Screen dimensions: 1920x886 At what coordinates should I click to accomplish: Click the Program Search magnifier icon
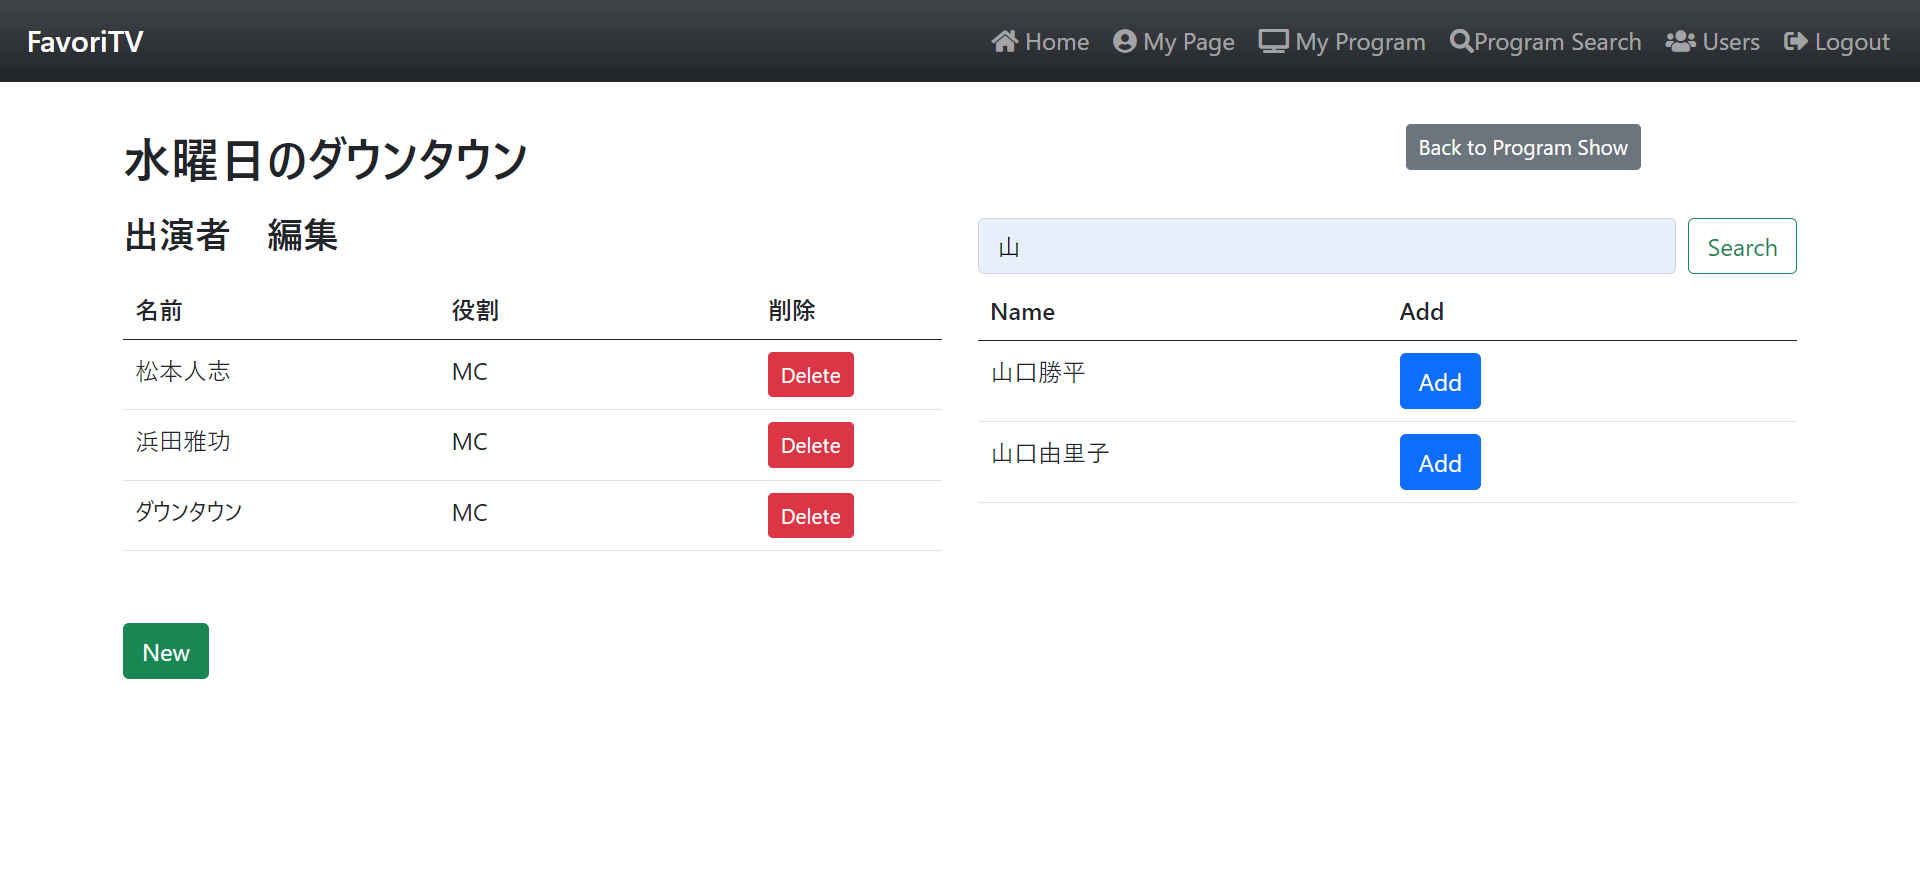[x=1461, y=41]
